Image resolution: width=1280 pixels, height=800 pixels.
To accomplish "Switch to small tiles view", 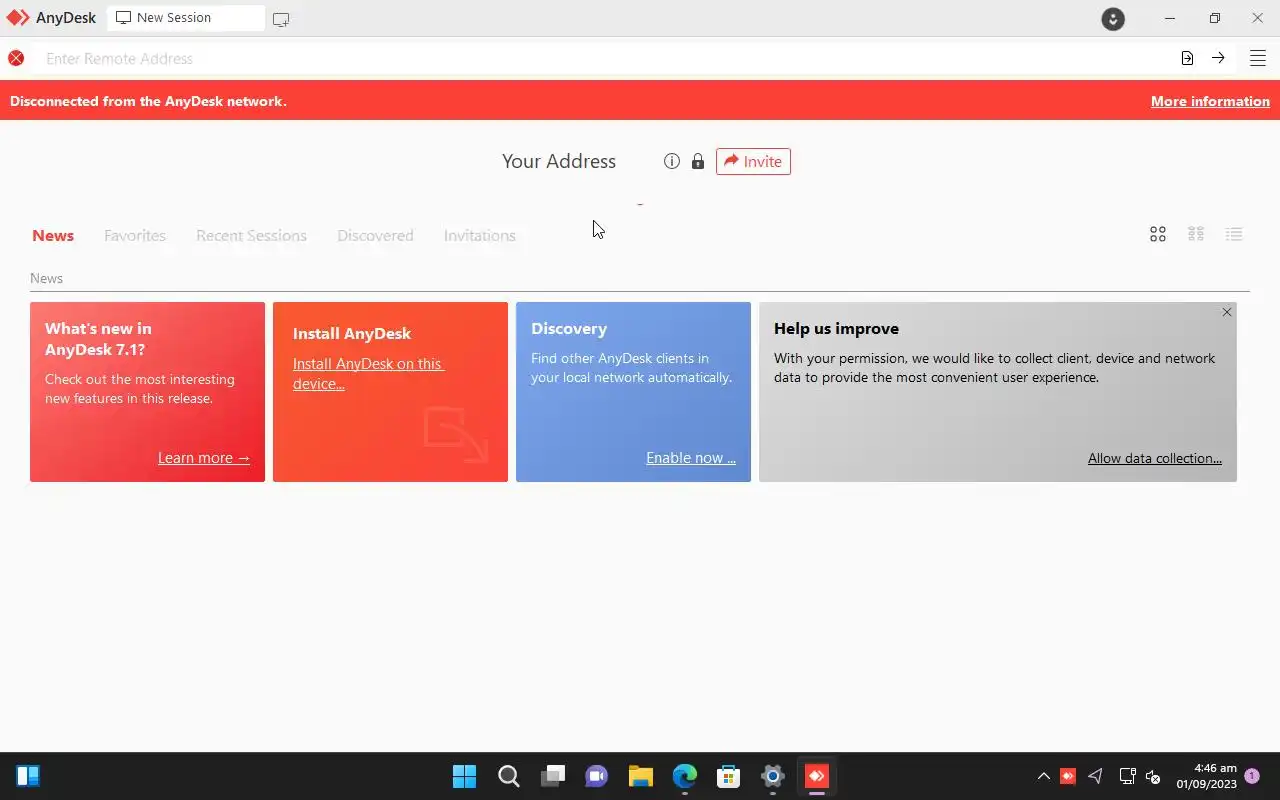I will [1196, 234].
